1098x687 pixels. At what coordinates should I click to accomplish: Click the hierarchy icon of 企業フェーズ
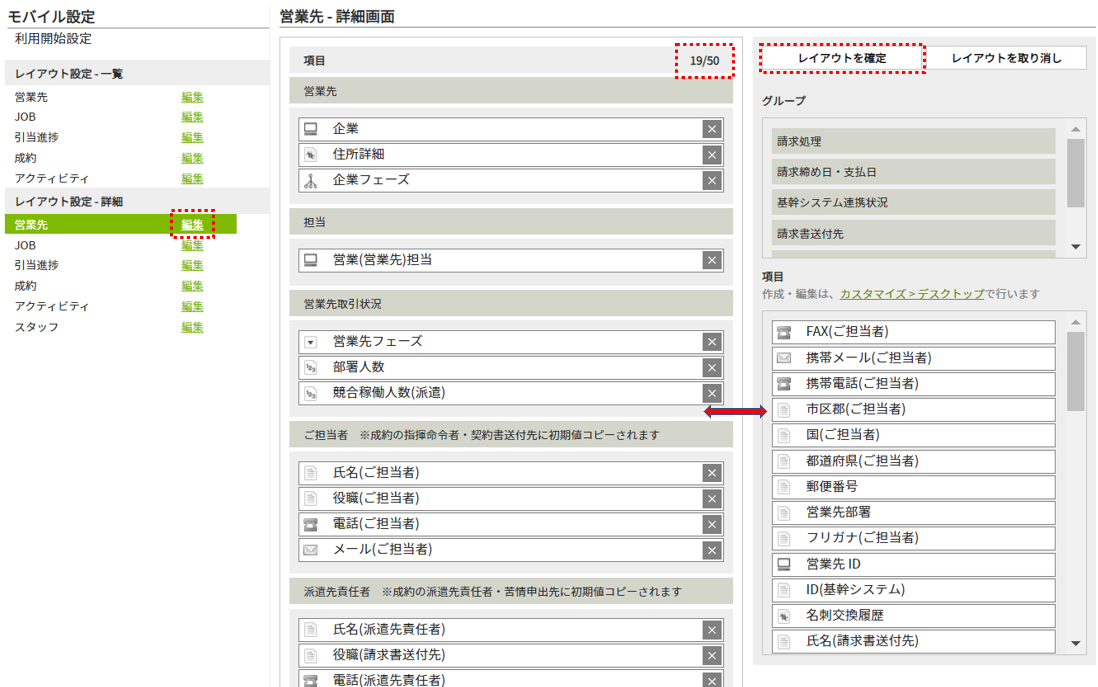(310, 181)
